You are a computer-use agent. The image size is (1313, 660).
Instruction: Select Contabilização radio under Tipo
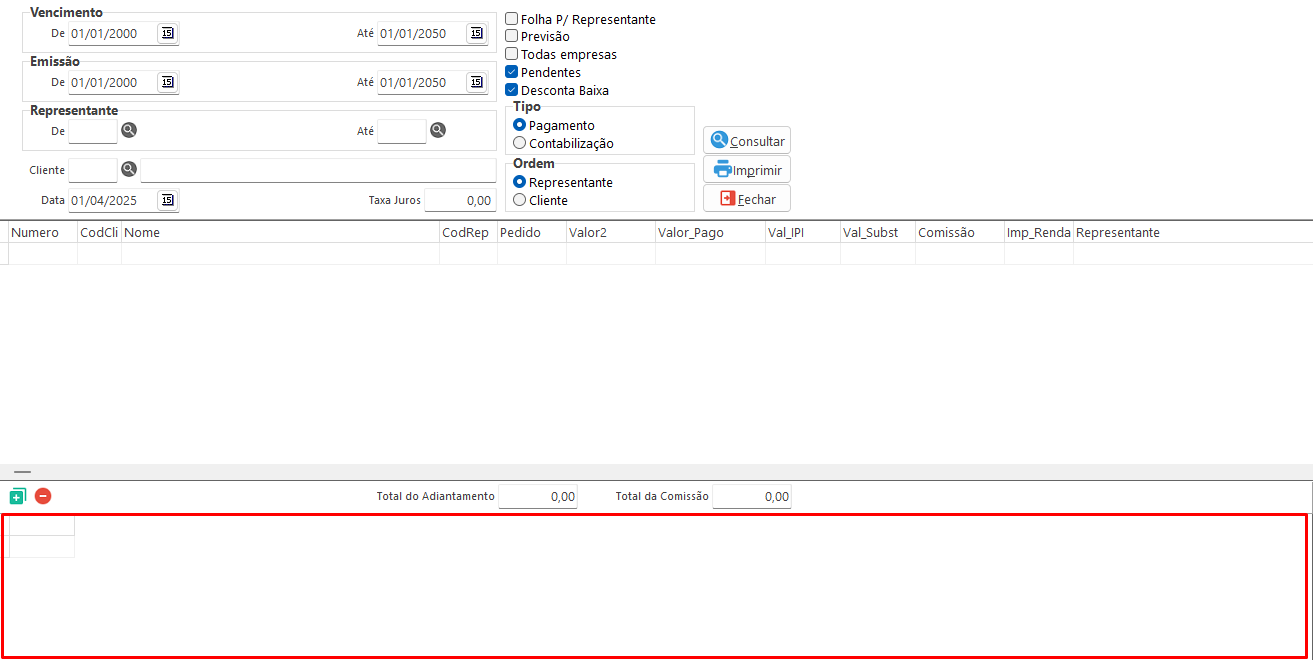pos(520,144)
